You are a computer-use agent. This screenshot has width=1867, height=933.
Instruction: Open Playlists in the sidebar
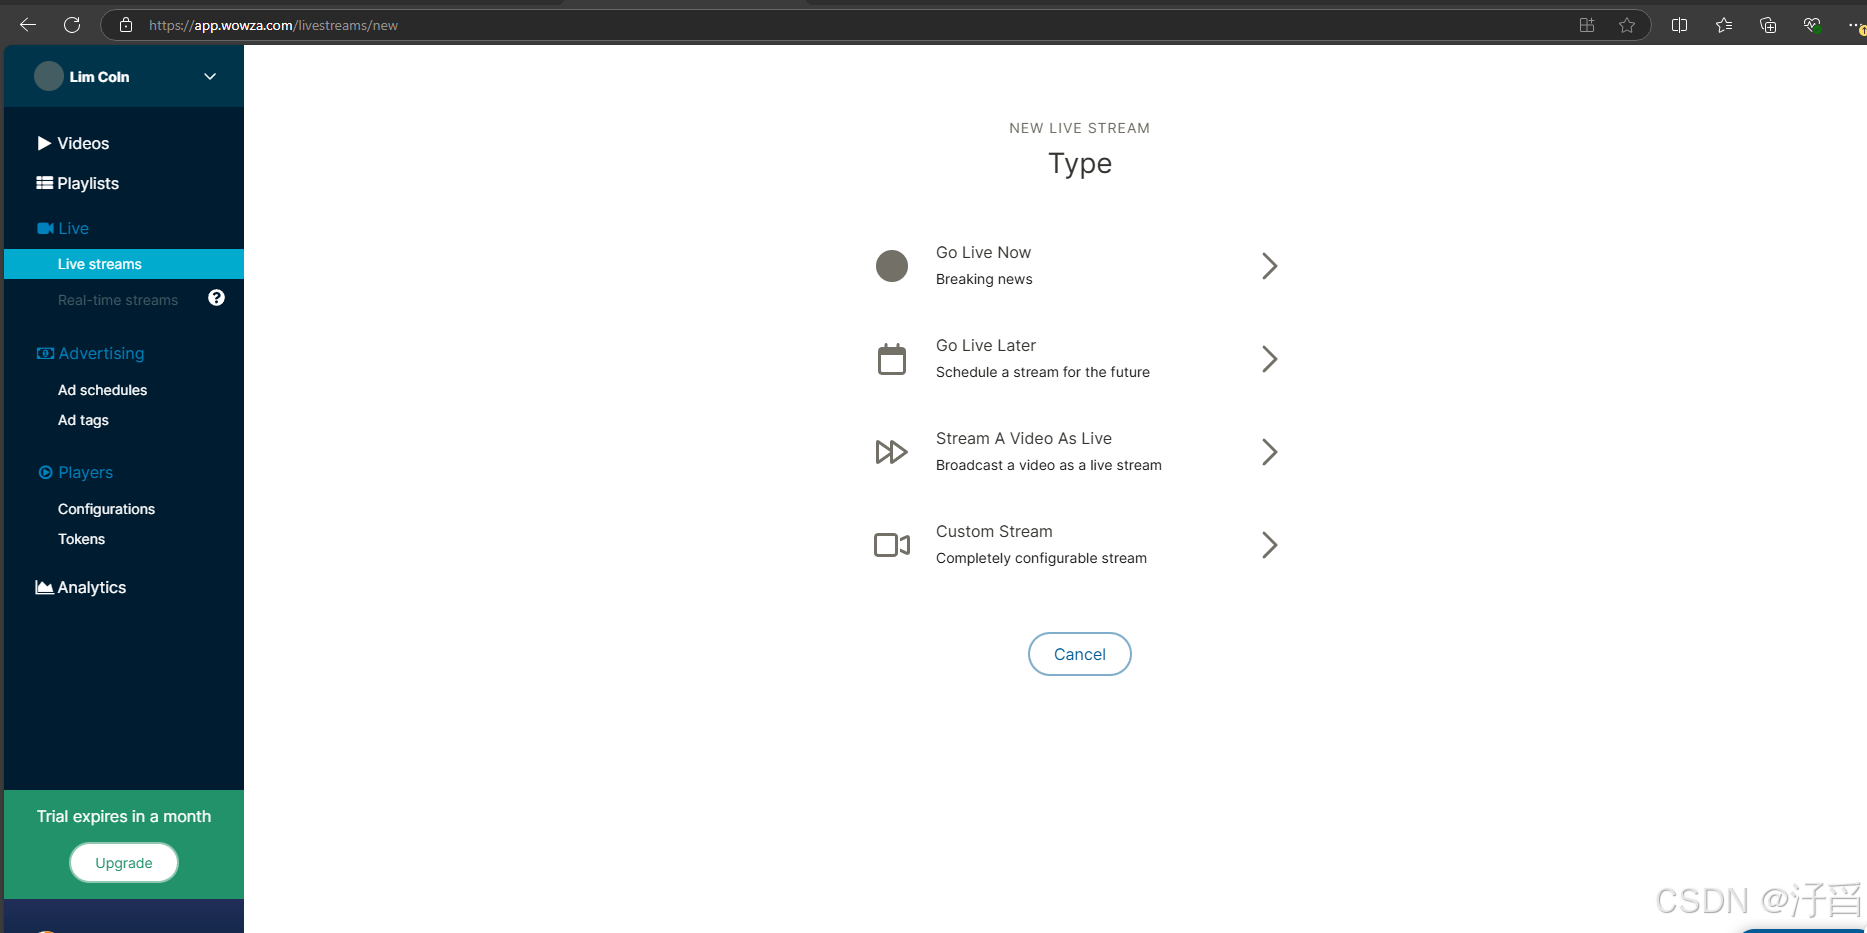tap(78, 183)
